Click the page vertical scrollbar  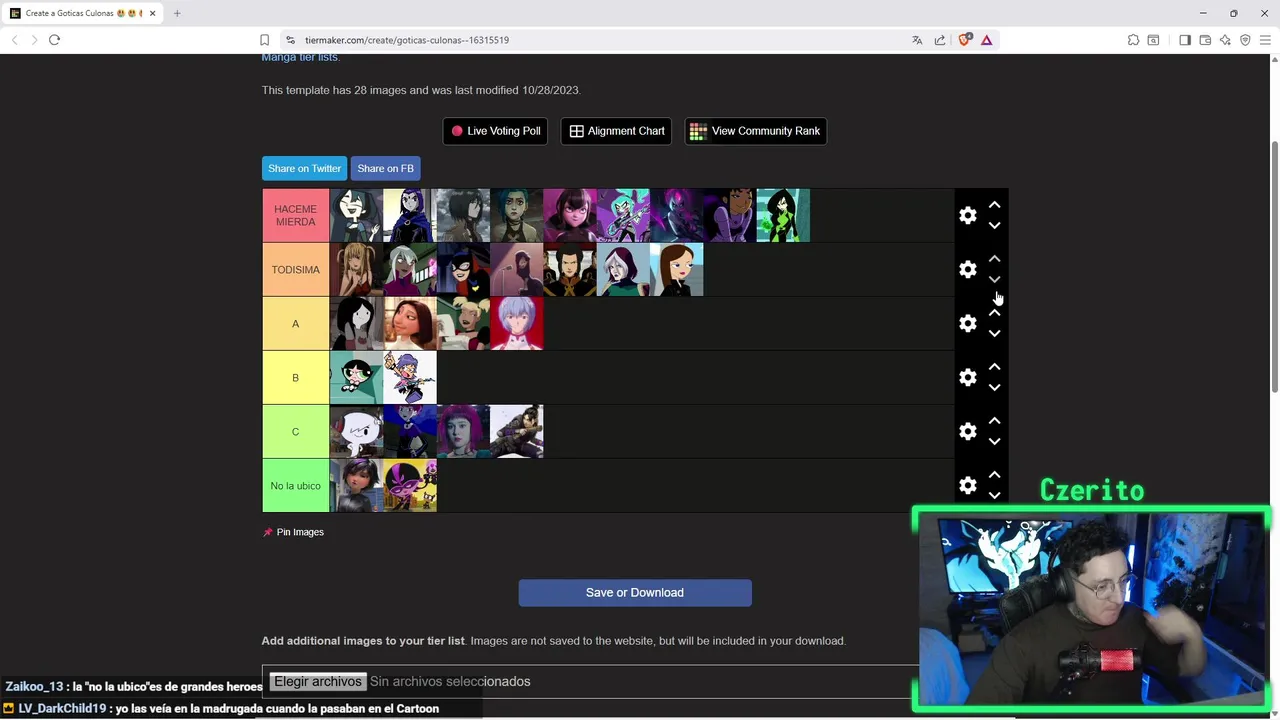tap(1274, 267)
